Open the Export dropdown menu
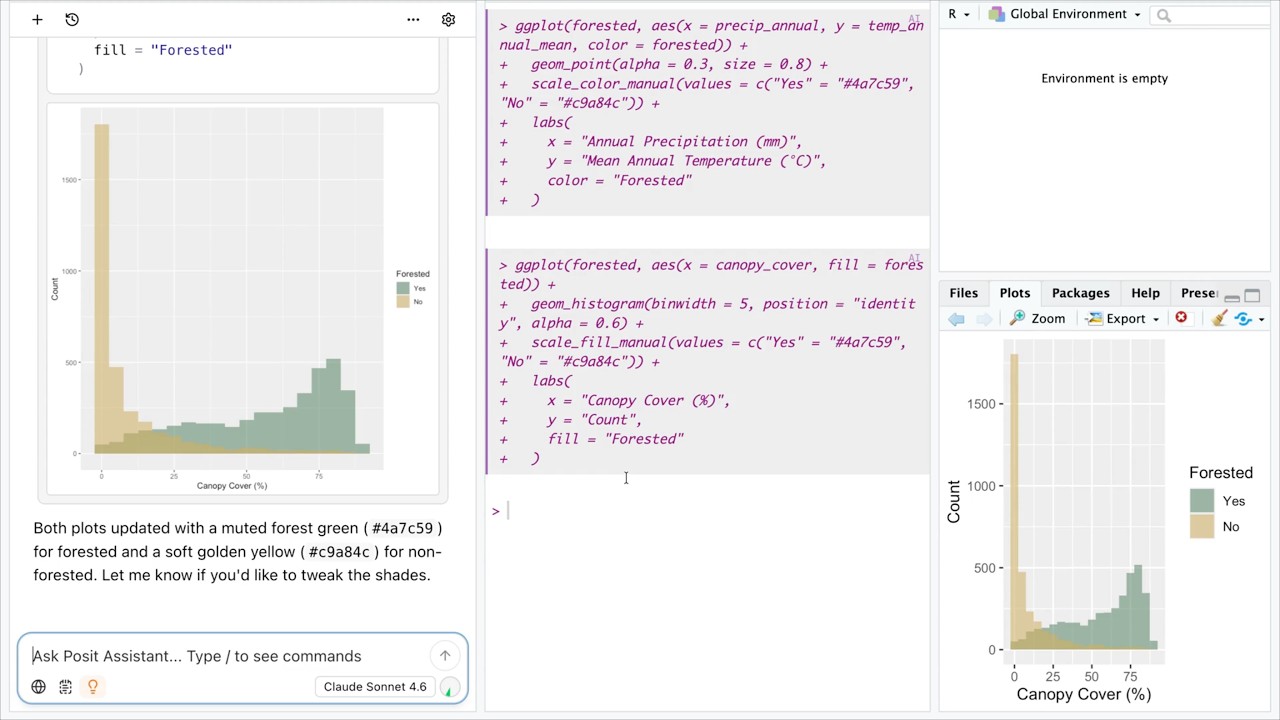1280x720 pixels. tap(1122, 319)
